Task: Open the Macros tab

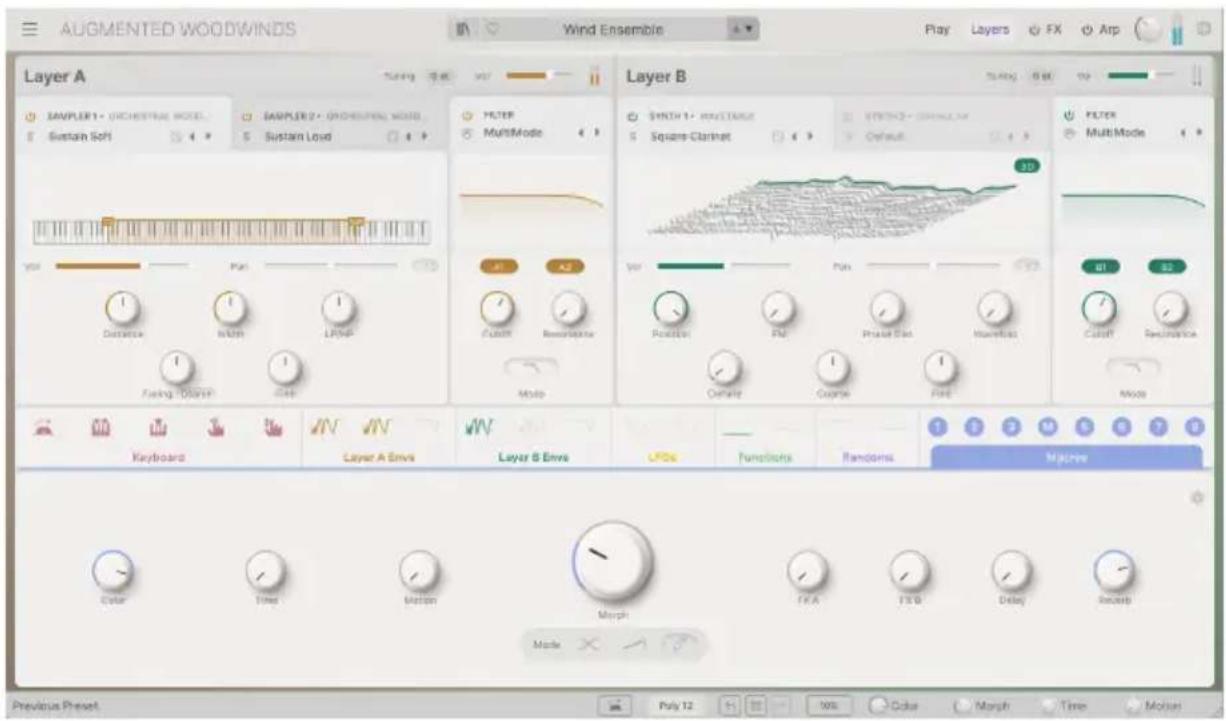Action: pos(1067,457)
